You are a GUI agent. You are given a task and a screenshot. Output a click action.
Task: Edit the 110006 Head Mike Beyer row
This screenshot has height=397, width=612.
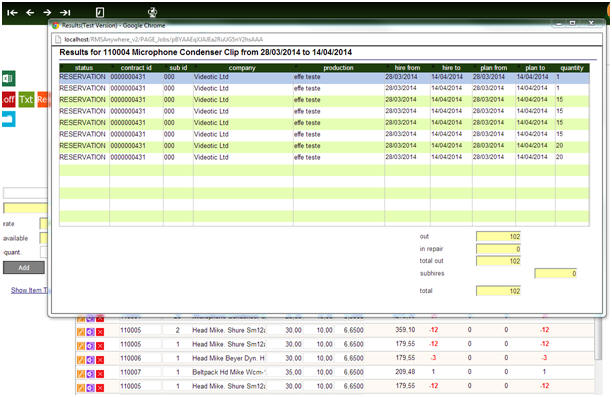point(81,360)
